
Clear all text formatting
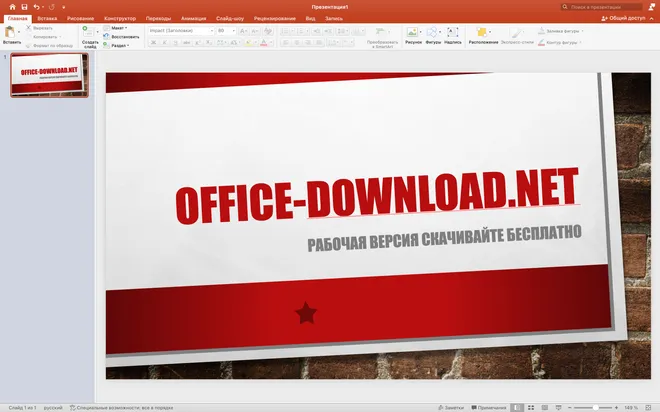[268, 31]
